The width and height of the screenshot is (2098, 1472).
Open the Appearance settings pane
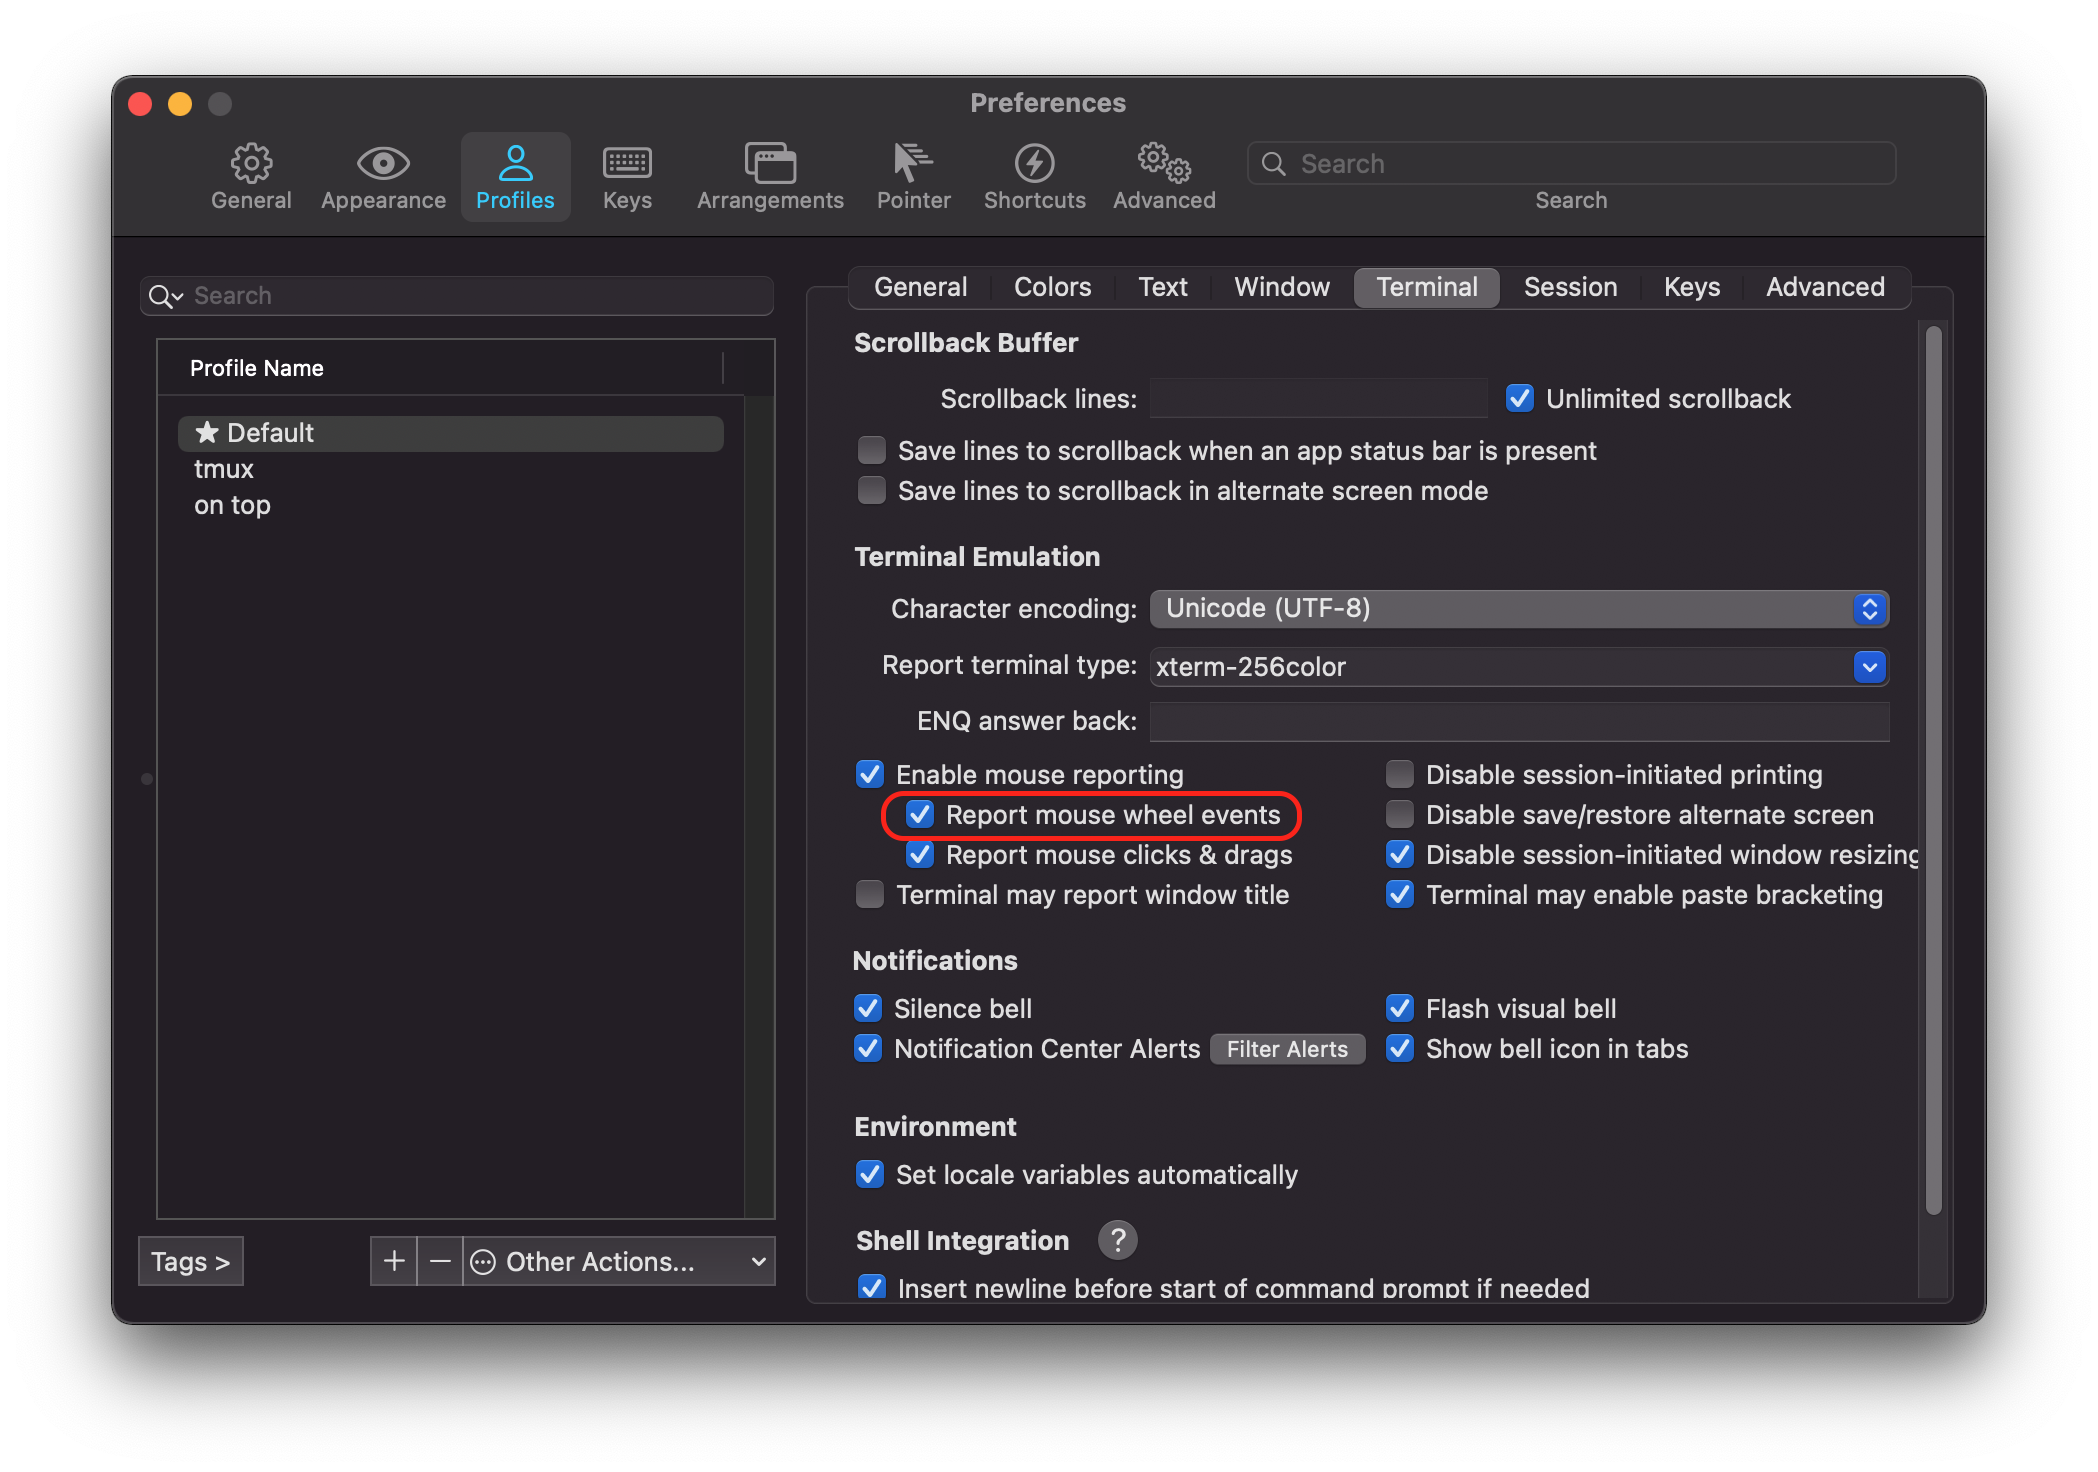383,176
